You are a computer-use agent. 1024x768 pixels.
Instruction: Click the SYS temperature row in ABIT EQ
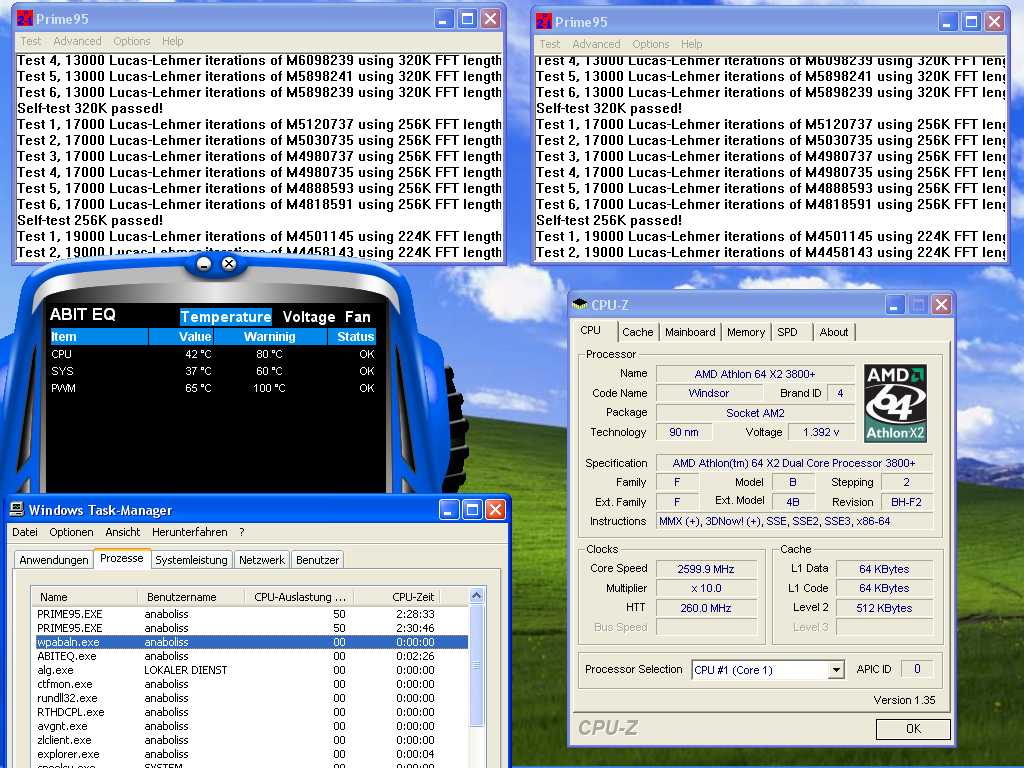pos(212,371)
